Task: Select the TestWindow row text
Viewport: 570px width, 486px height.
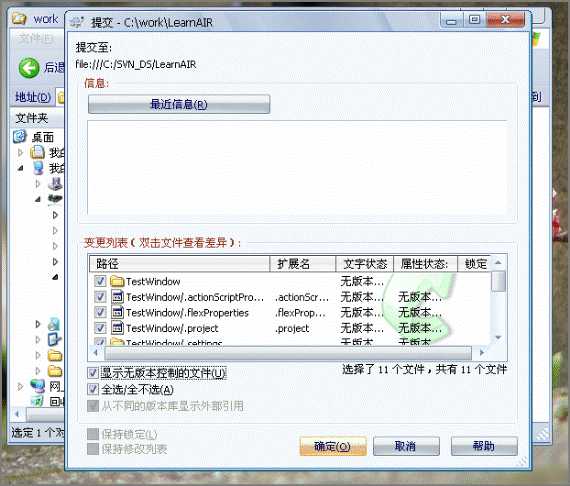Action: [153, 282]
